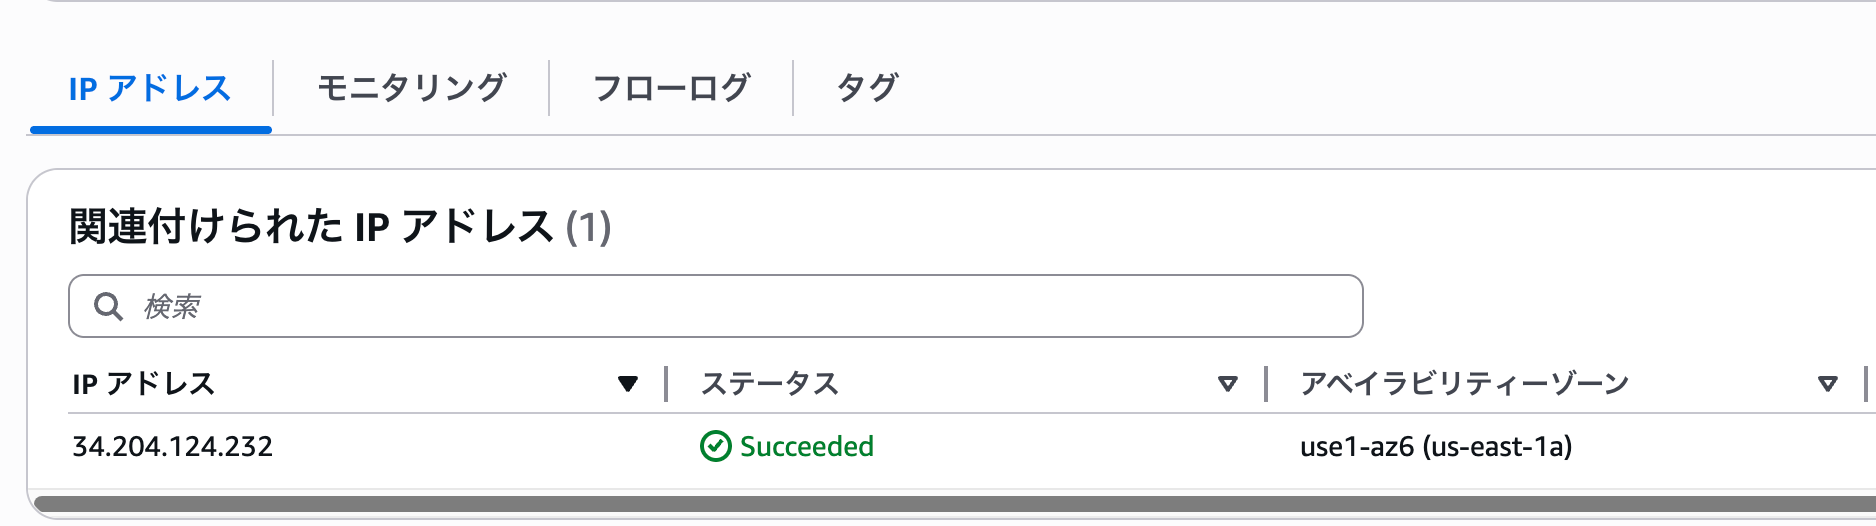Click the アベイラビリティーゾーン column header label
This screenshot has height=526, width=1876.
(1464, 384)
